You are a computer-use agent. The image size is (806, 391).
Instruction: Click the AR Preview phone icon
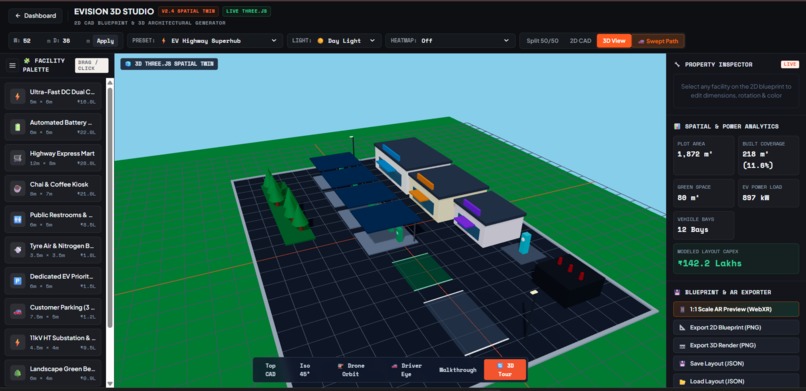pos(682,310)
